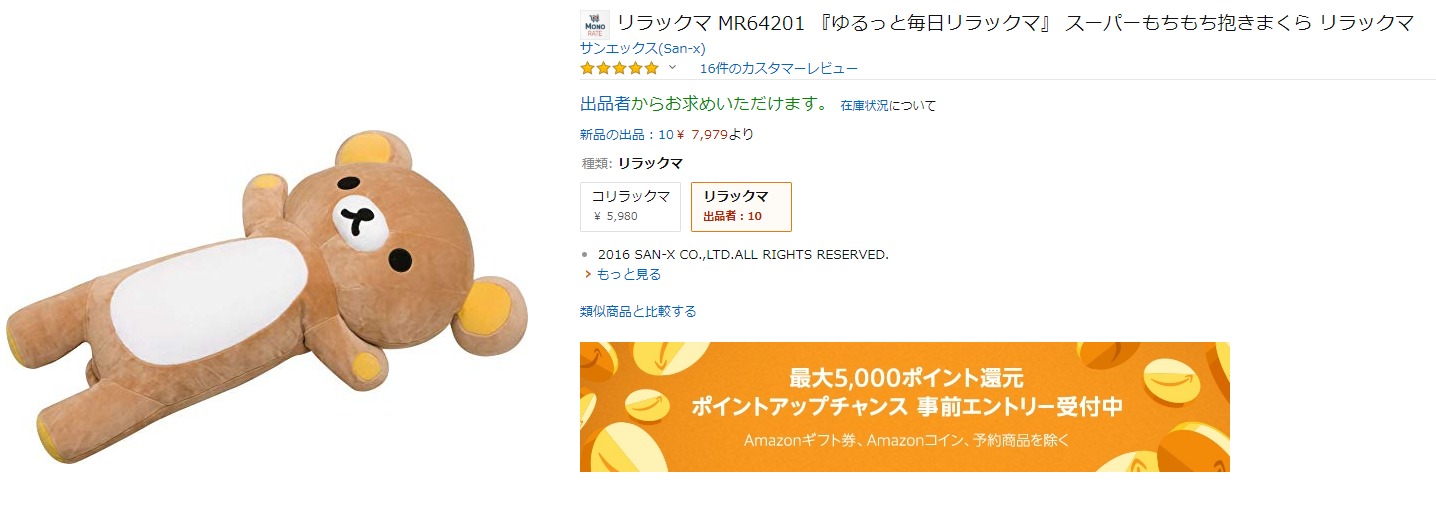The width and height of the screenshot is (1436, 518).
Task: Open the 16件のカスタマーレビュー link
Action: click(x=779, y=68)
